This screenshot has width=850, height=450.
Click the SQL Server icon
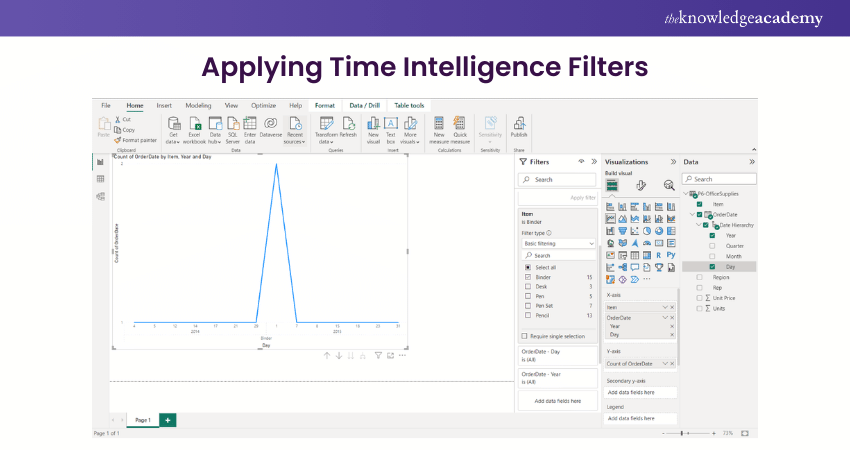233,126
